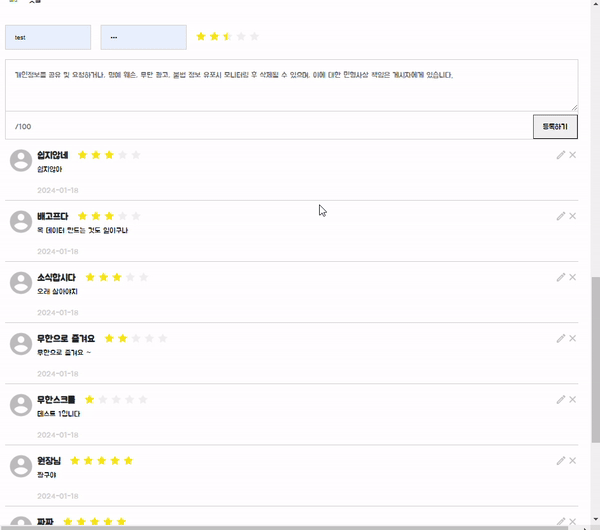
Task: Edit the 쉽지않네 review with pencil icon
Action: (x=561, y=155)
